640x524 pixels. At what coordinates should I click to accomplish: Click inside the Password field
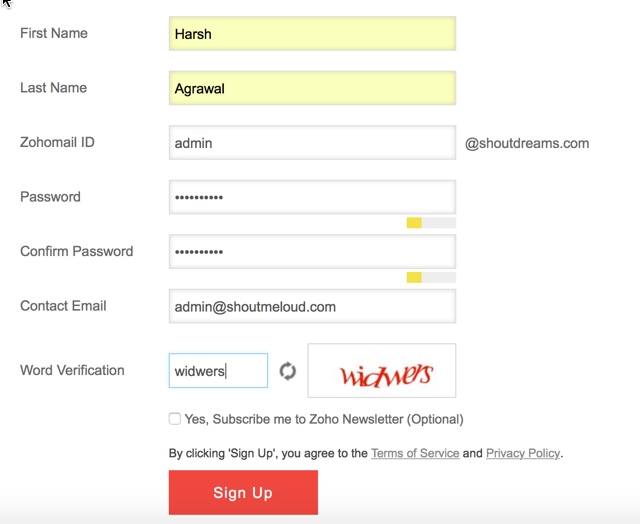[x=312, y=197]
